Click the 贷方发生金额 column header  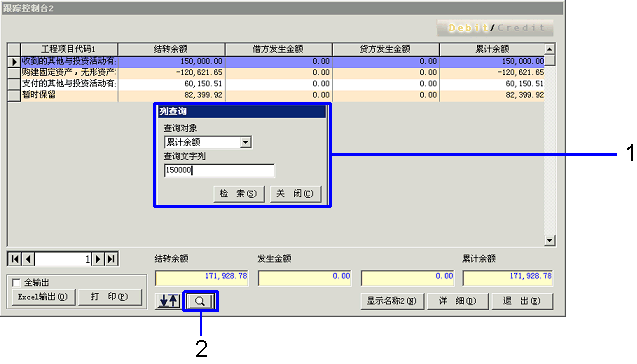point(386,49)
